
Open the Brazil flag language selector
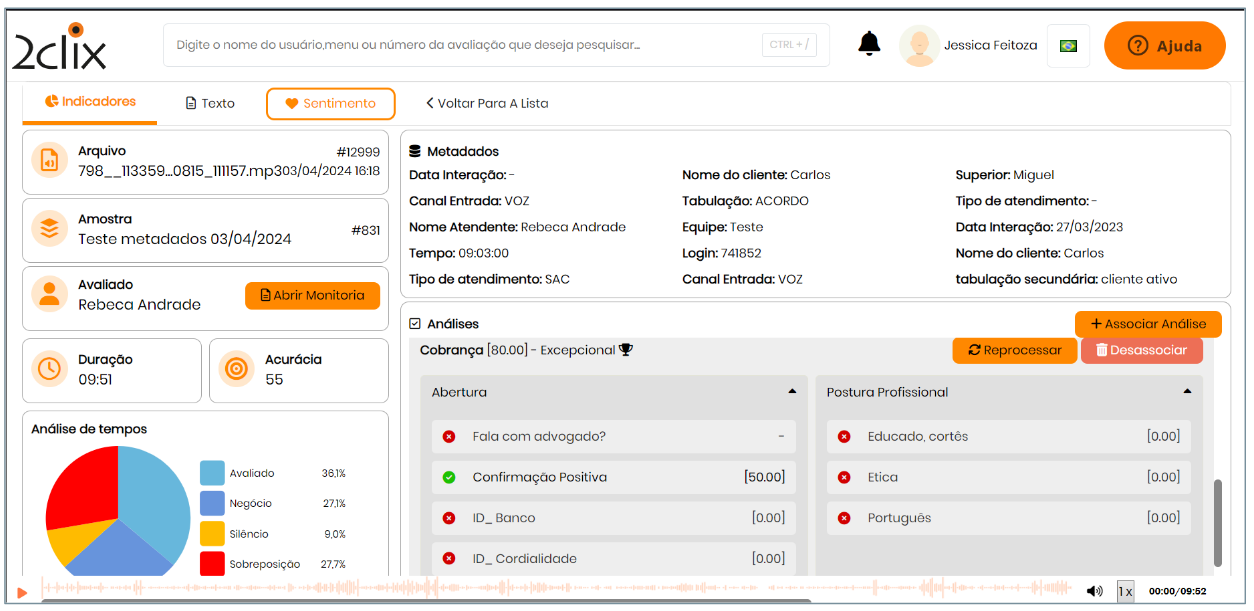tap(1068, 46)
